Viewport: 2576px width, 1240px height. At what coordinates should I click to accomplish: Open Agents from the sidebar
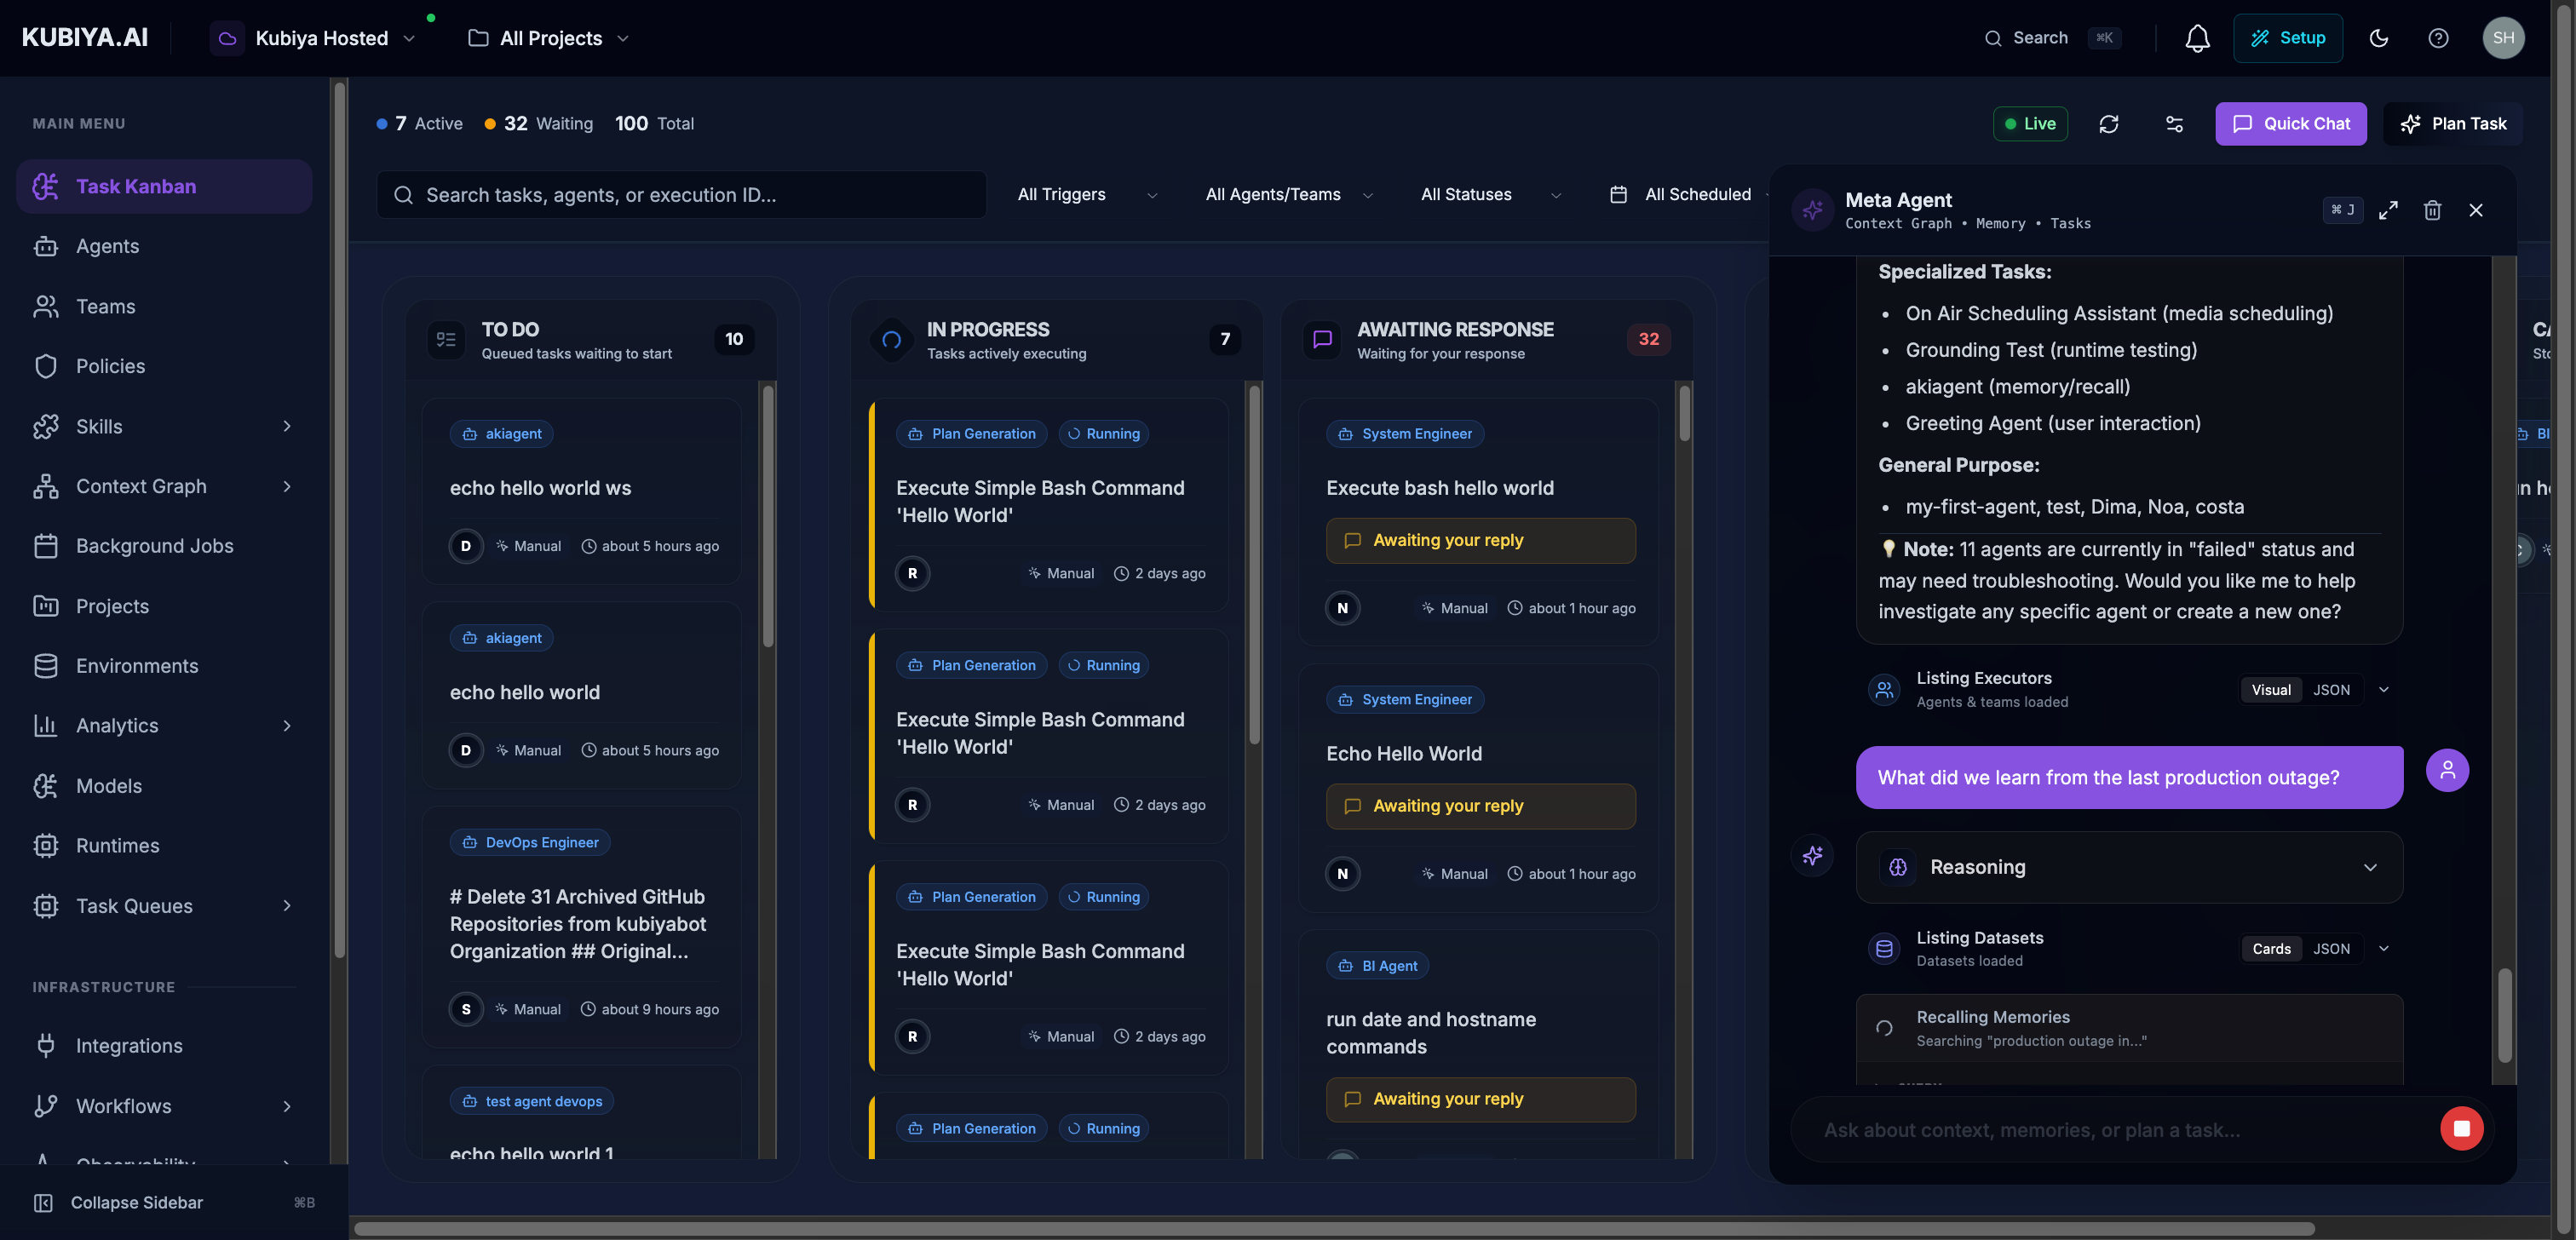pyautogui.click(x=107, y=246)
